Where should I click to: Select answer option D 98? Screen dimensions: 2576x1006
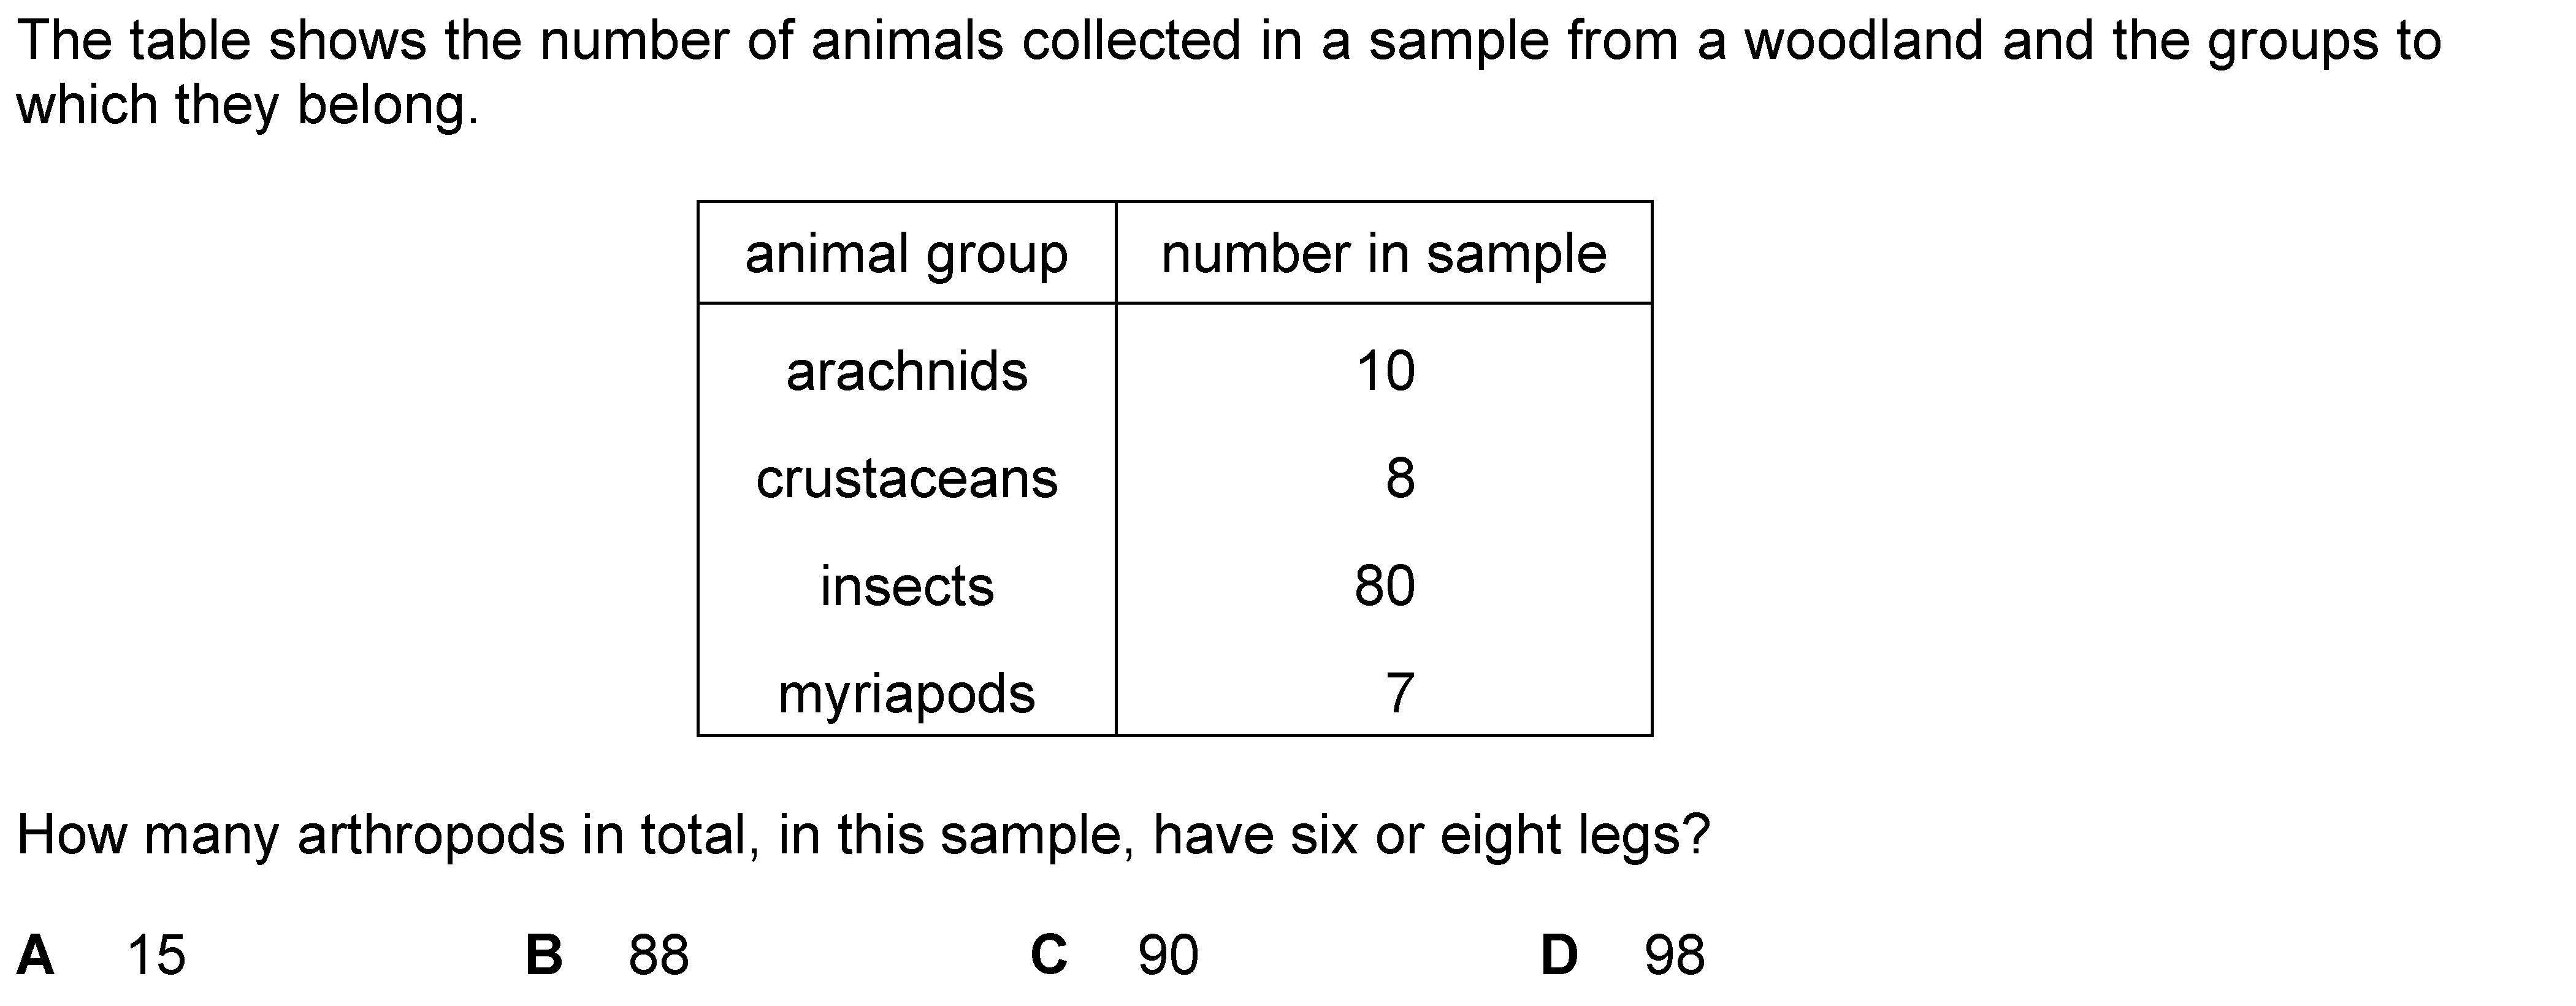[1622, 955]
